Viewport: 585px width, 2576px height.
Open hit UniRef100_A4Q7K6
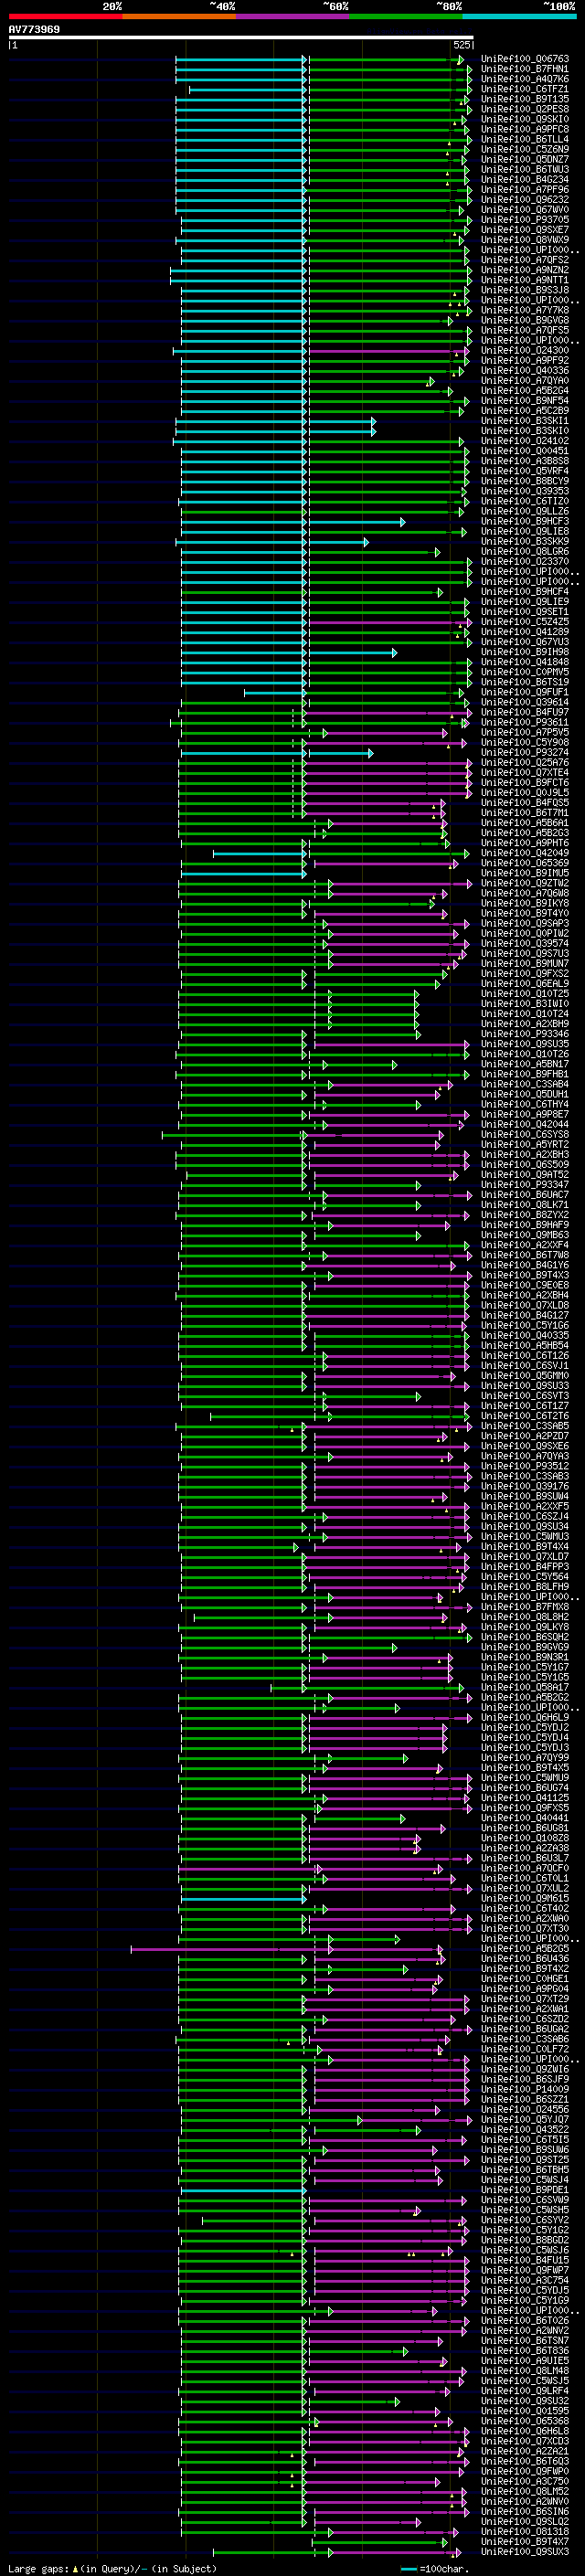[x=524, y=79]
